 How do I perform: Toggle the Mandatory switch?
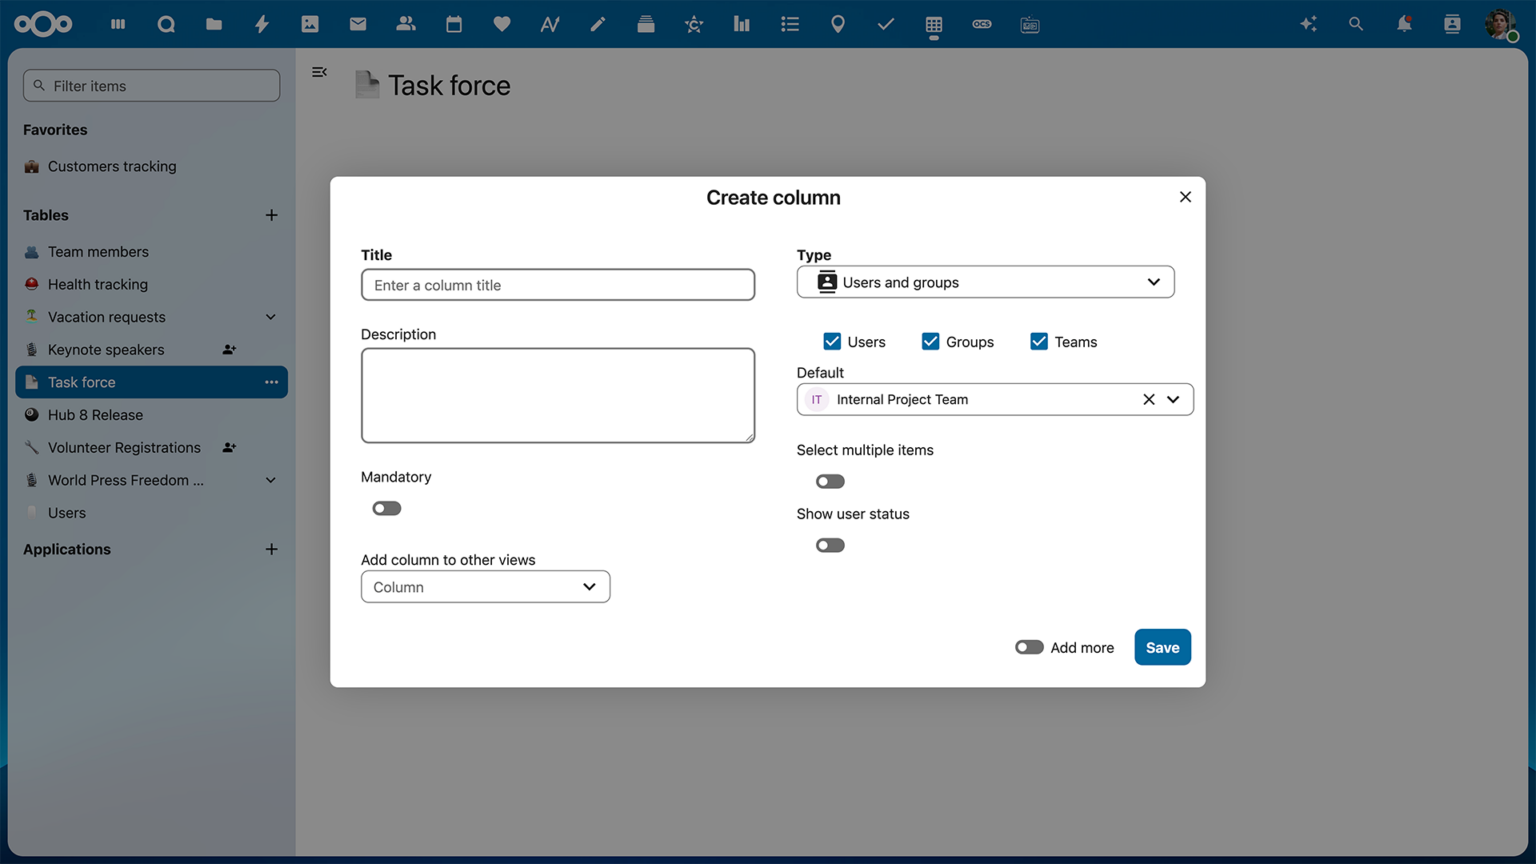click(x=386, y=508)
